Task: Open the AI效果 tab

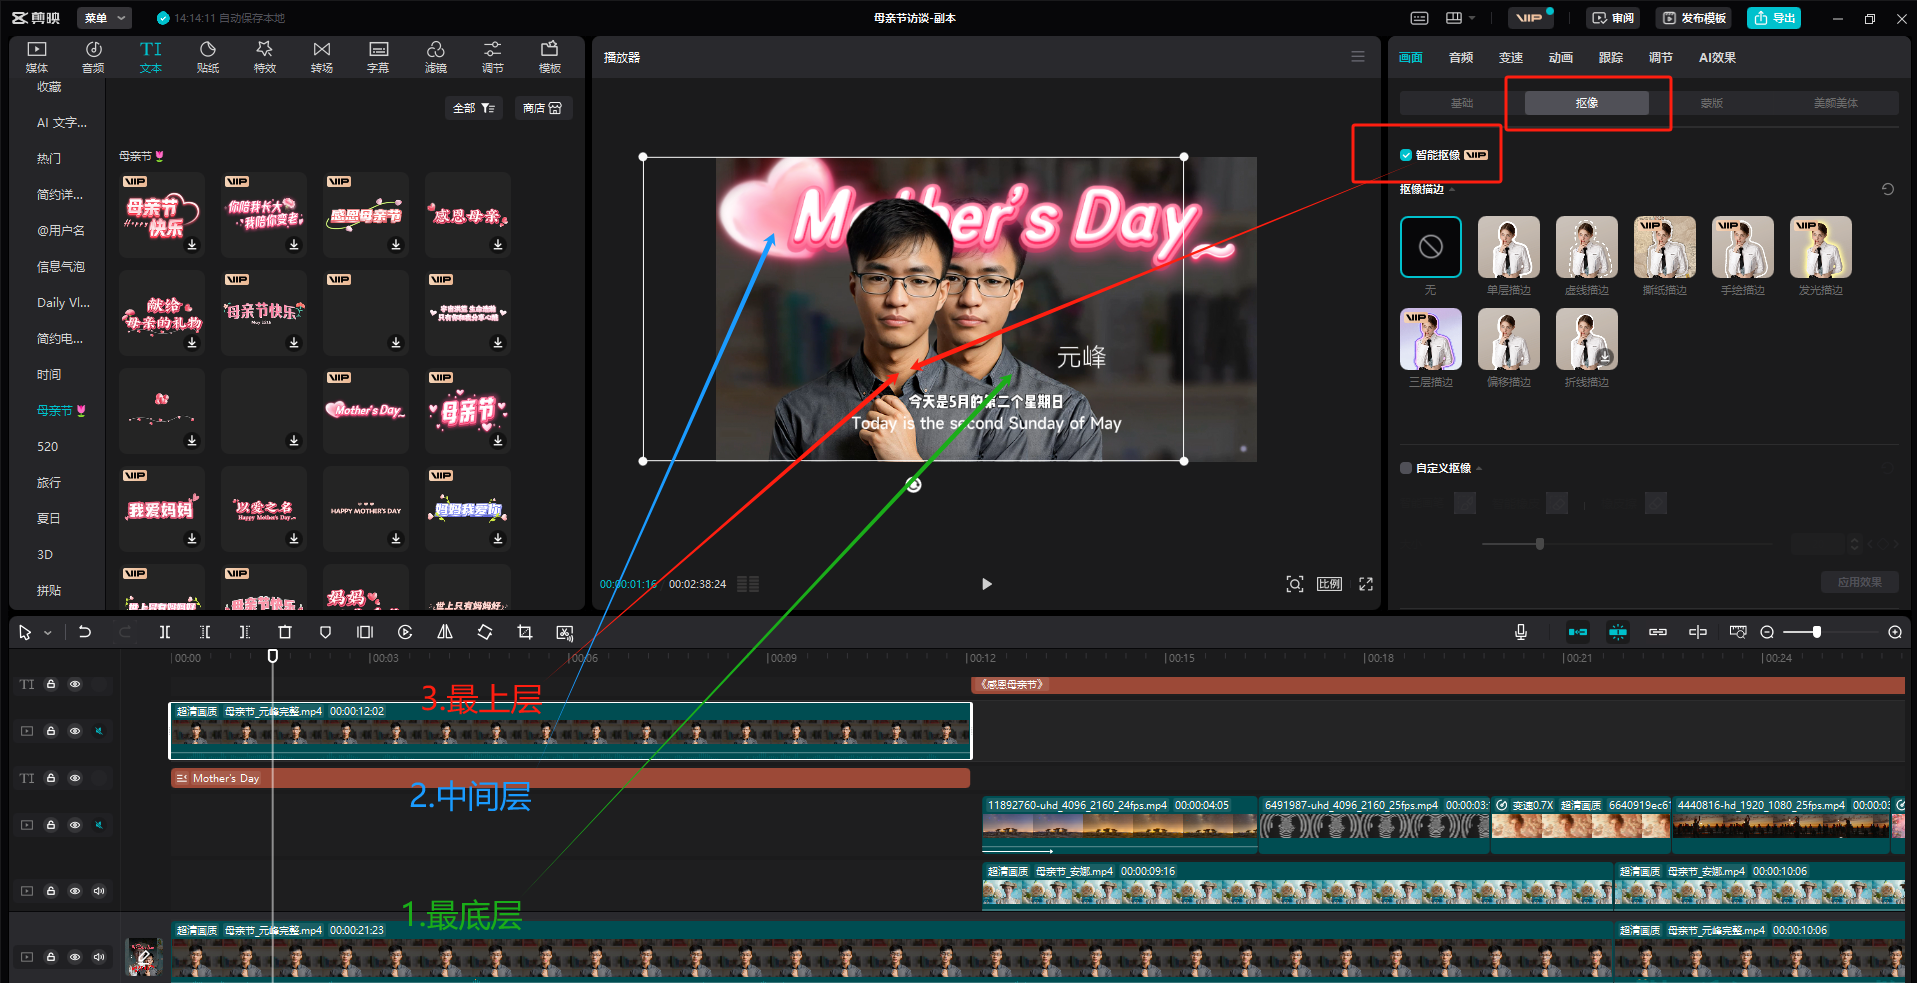Action: [1717, 57]
